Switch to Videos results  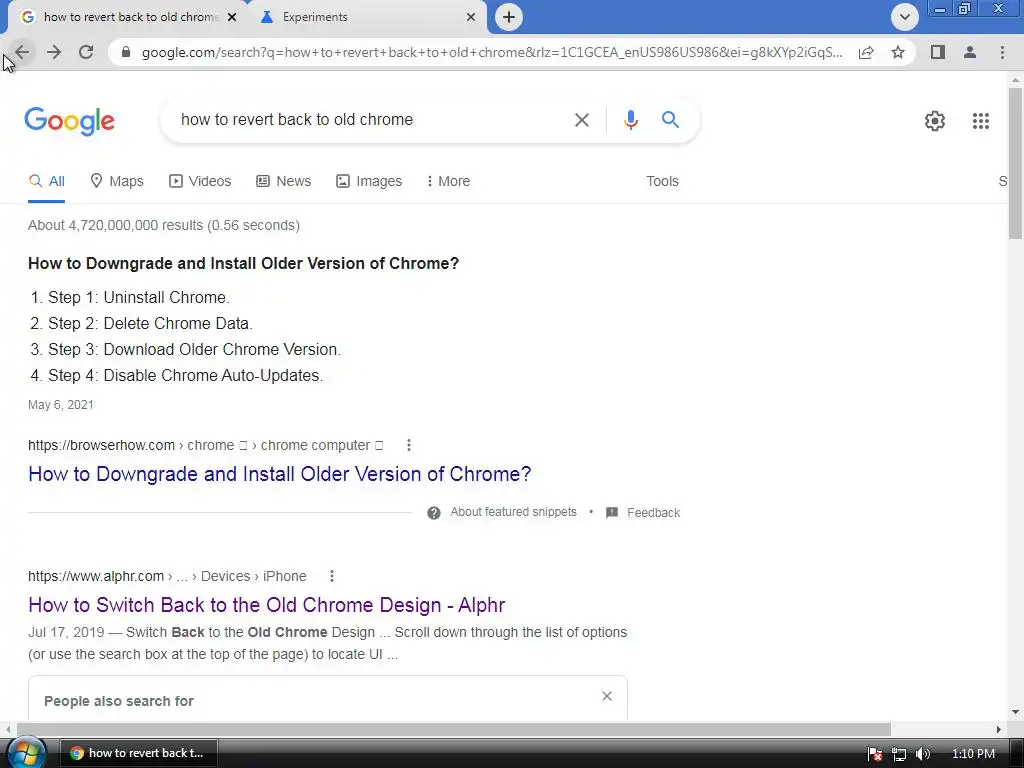point(200,182)
